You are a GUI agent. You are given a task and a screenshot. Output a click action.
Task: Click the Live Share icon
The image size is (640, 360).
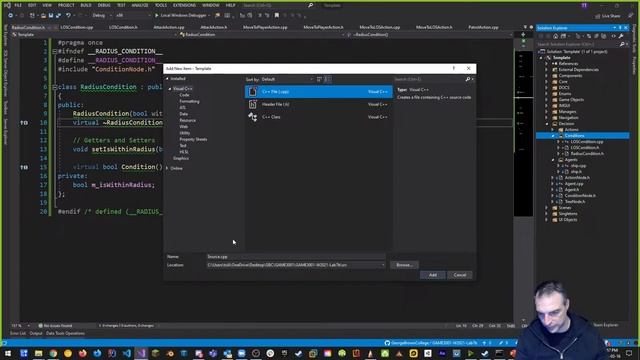point(607,16)
